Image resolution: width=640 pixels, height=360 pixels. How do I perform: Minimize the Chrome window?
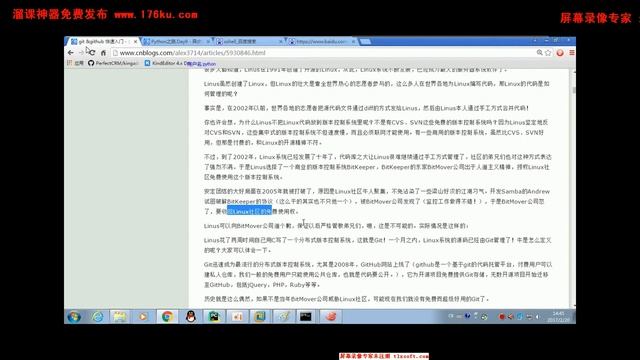pos(546,40)
